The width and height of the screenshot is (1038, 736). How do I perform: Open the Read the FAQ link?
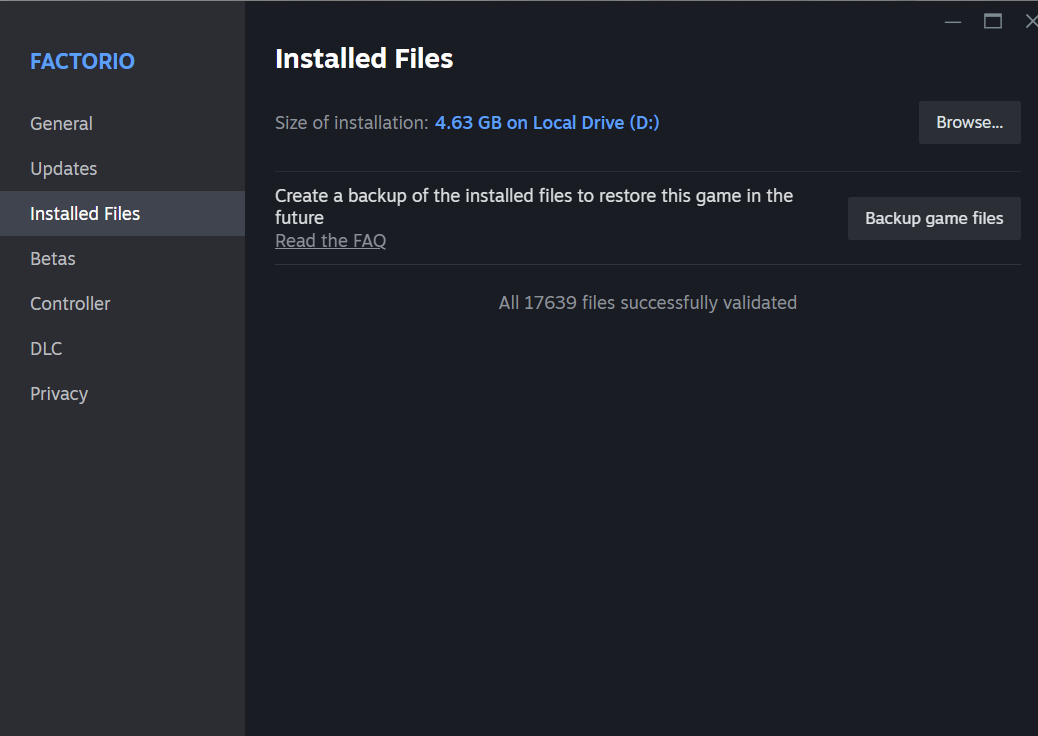tap(330, 241)
